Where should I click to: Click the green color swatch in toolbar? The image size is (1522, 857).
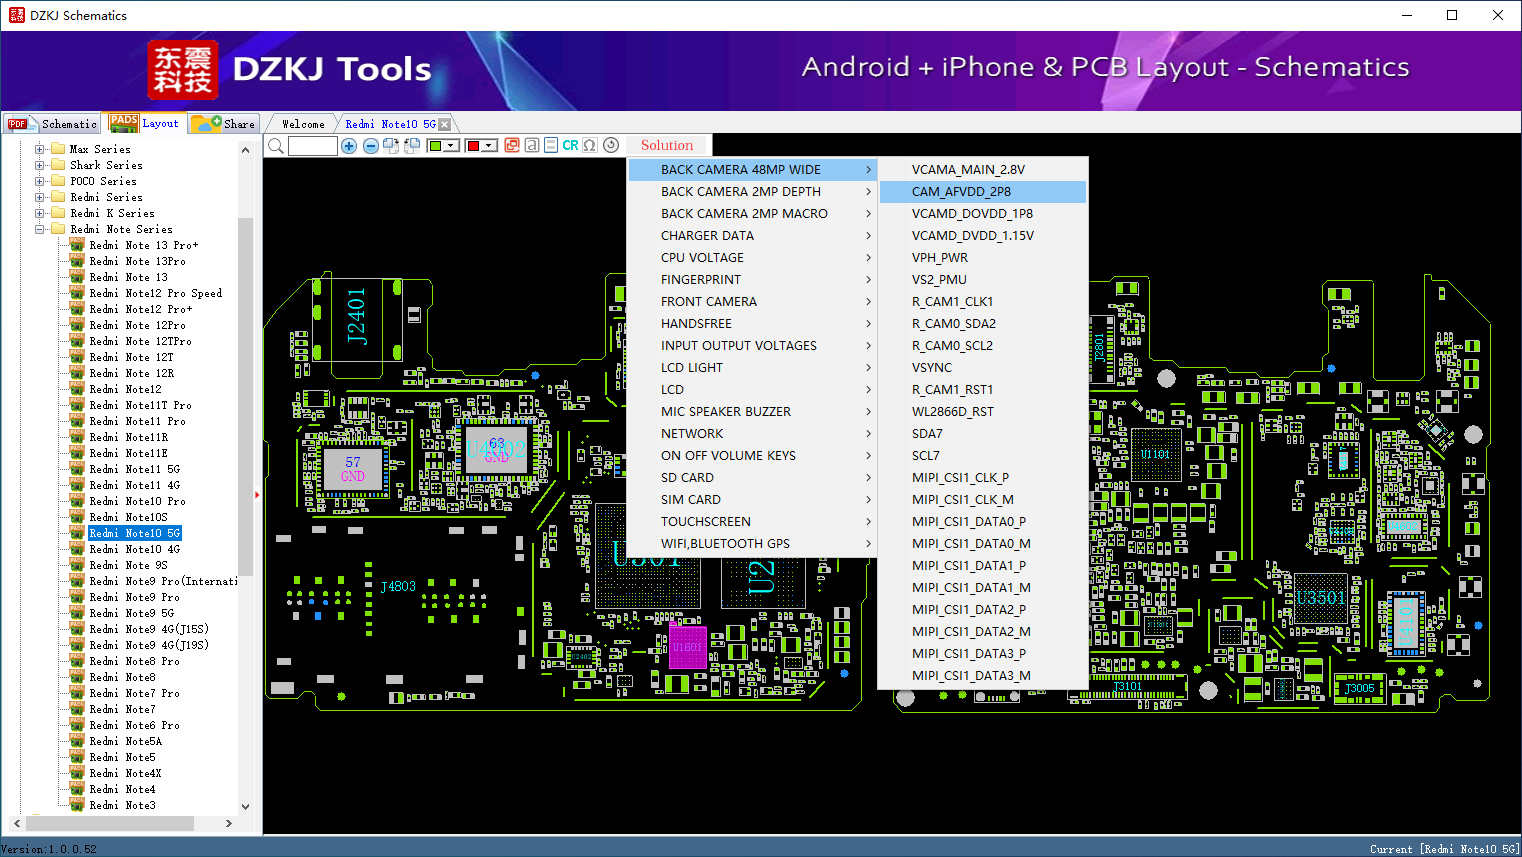coord(435,146)
